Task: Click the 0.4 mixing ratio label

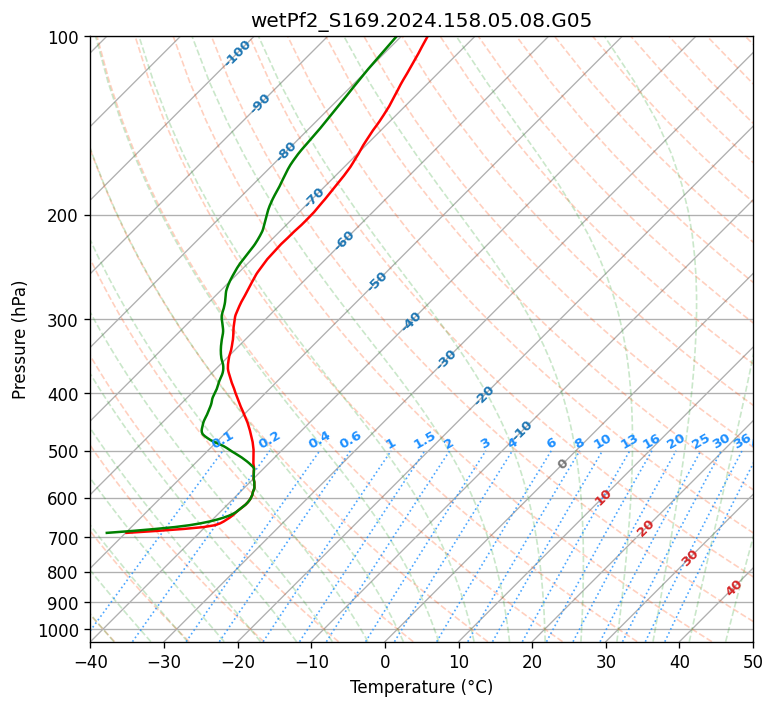Action: [x=319, y=440]
